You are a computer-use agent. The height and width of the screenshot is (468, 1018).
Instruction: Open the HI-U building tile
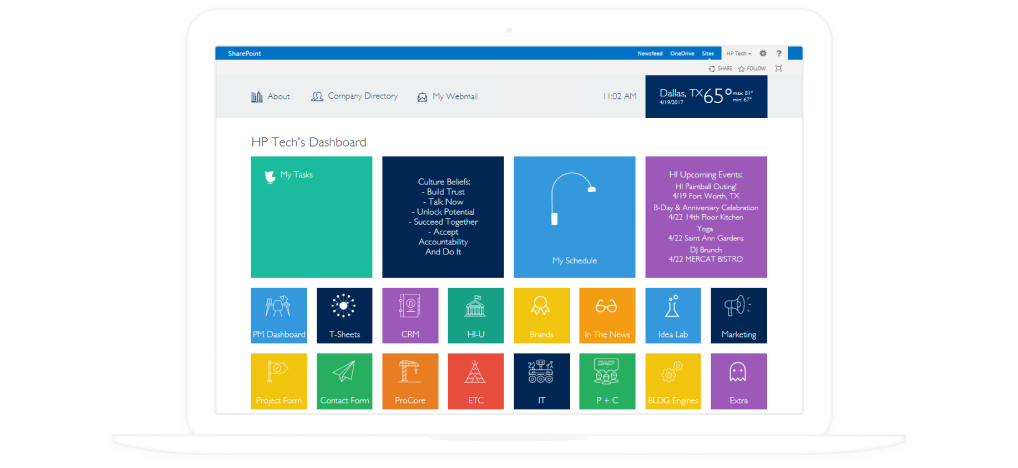point(475,315)
